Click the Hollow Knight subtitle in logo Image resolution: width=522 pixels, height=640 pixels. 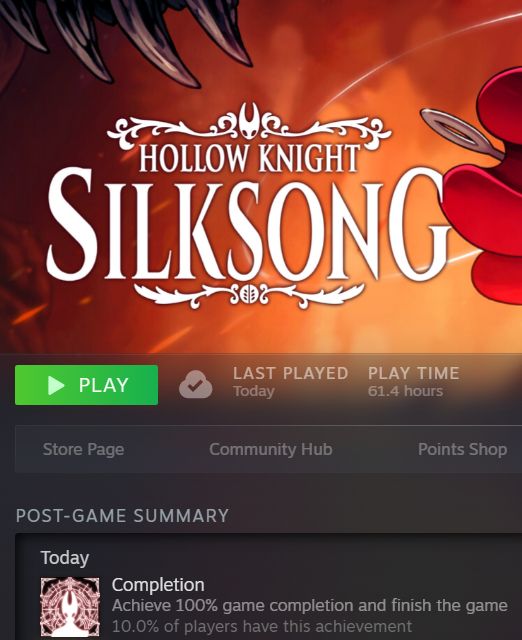coord(249,158)
